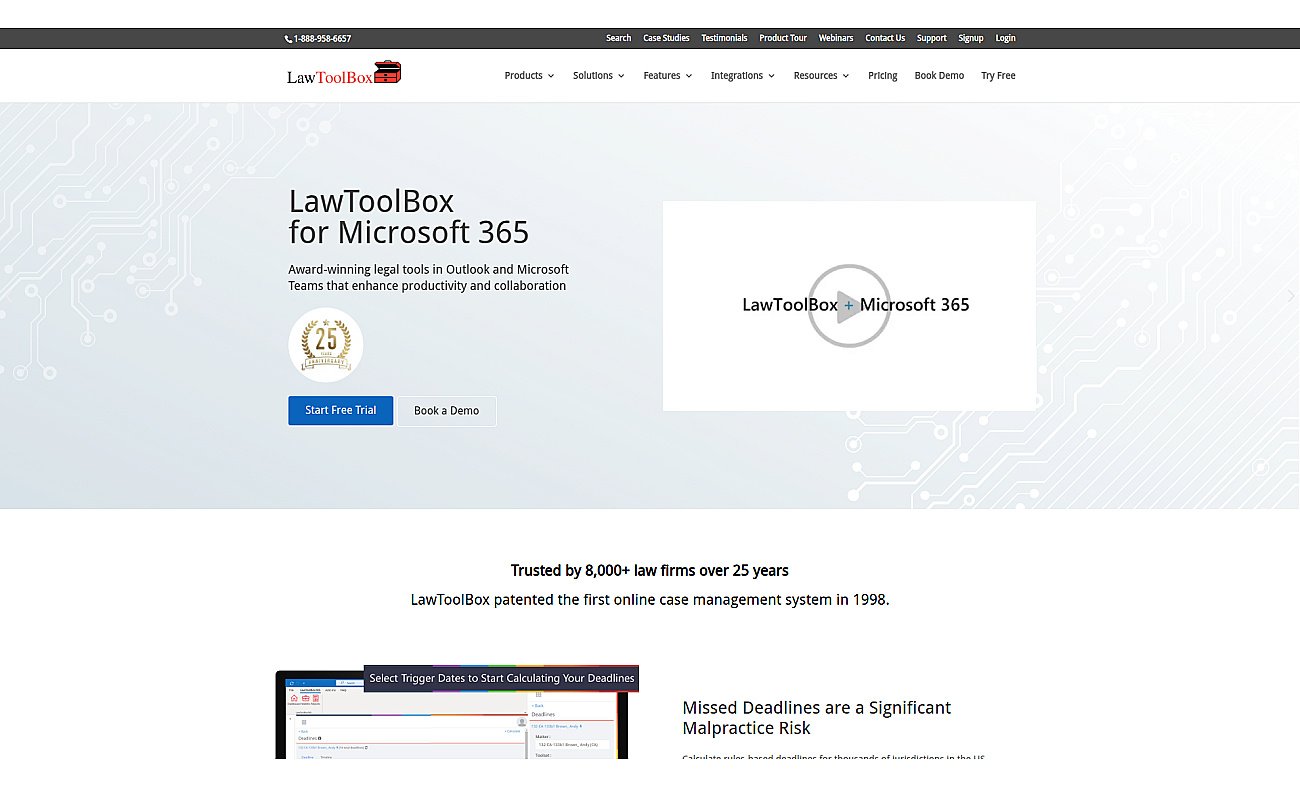Click the 'LawToolBox for Microsoft 365' headline
The image size is (1300, 788).
pyautogui.click(x=408, y=217)
